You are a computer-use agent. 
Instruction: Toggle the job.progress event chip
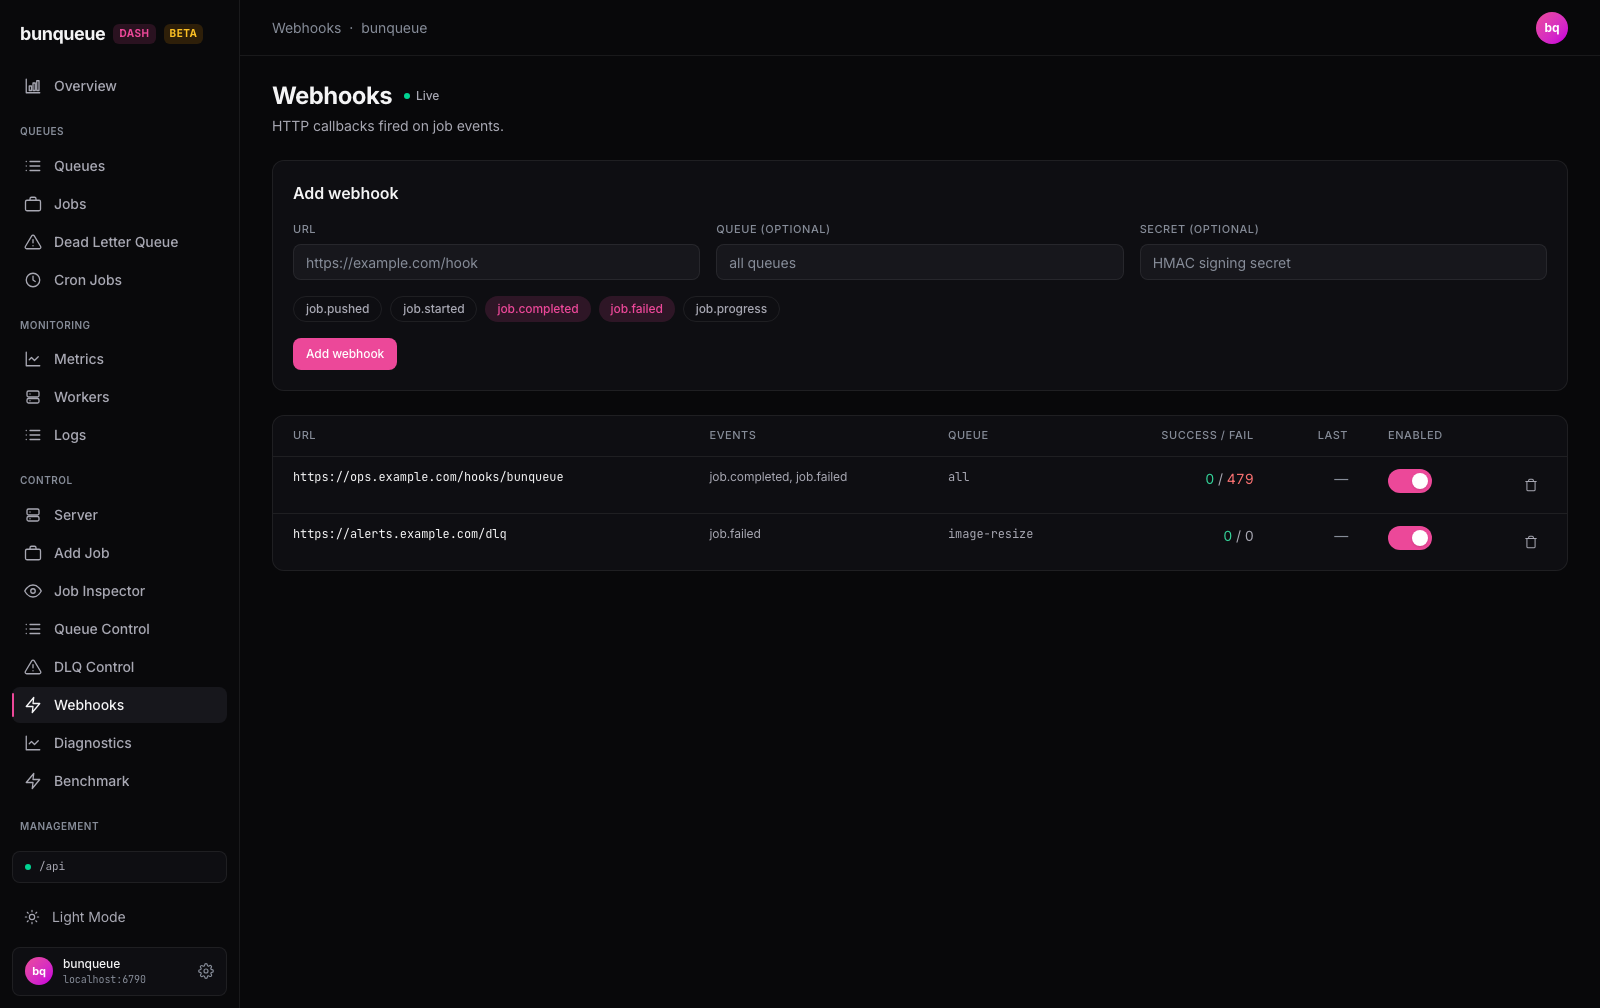[731, 309]
